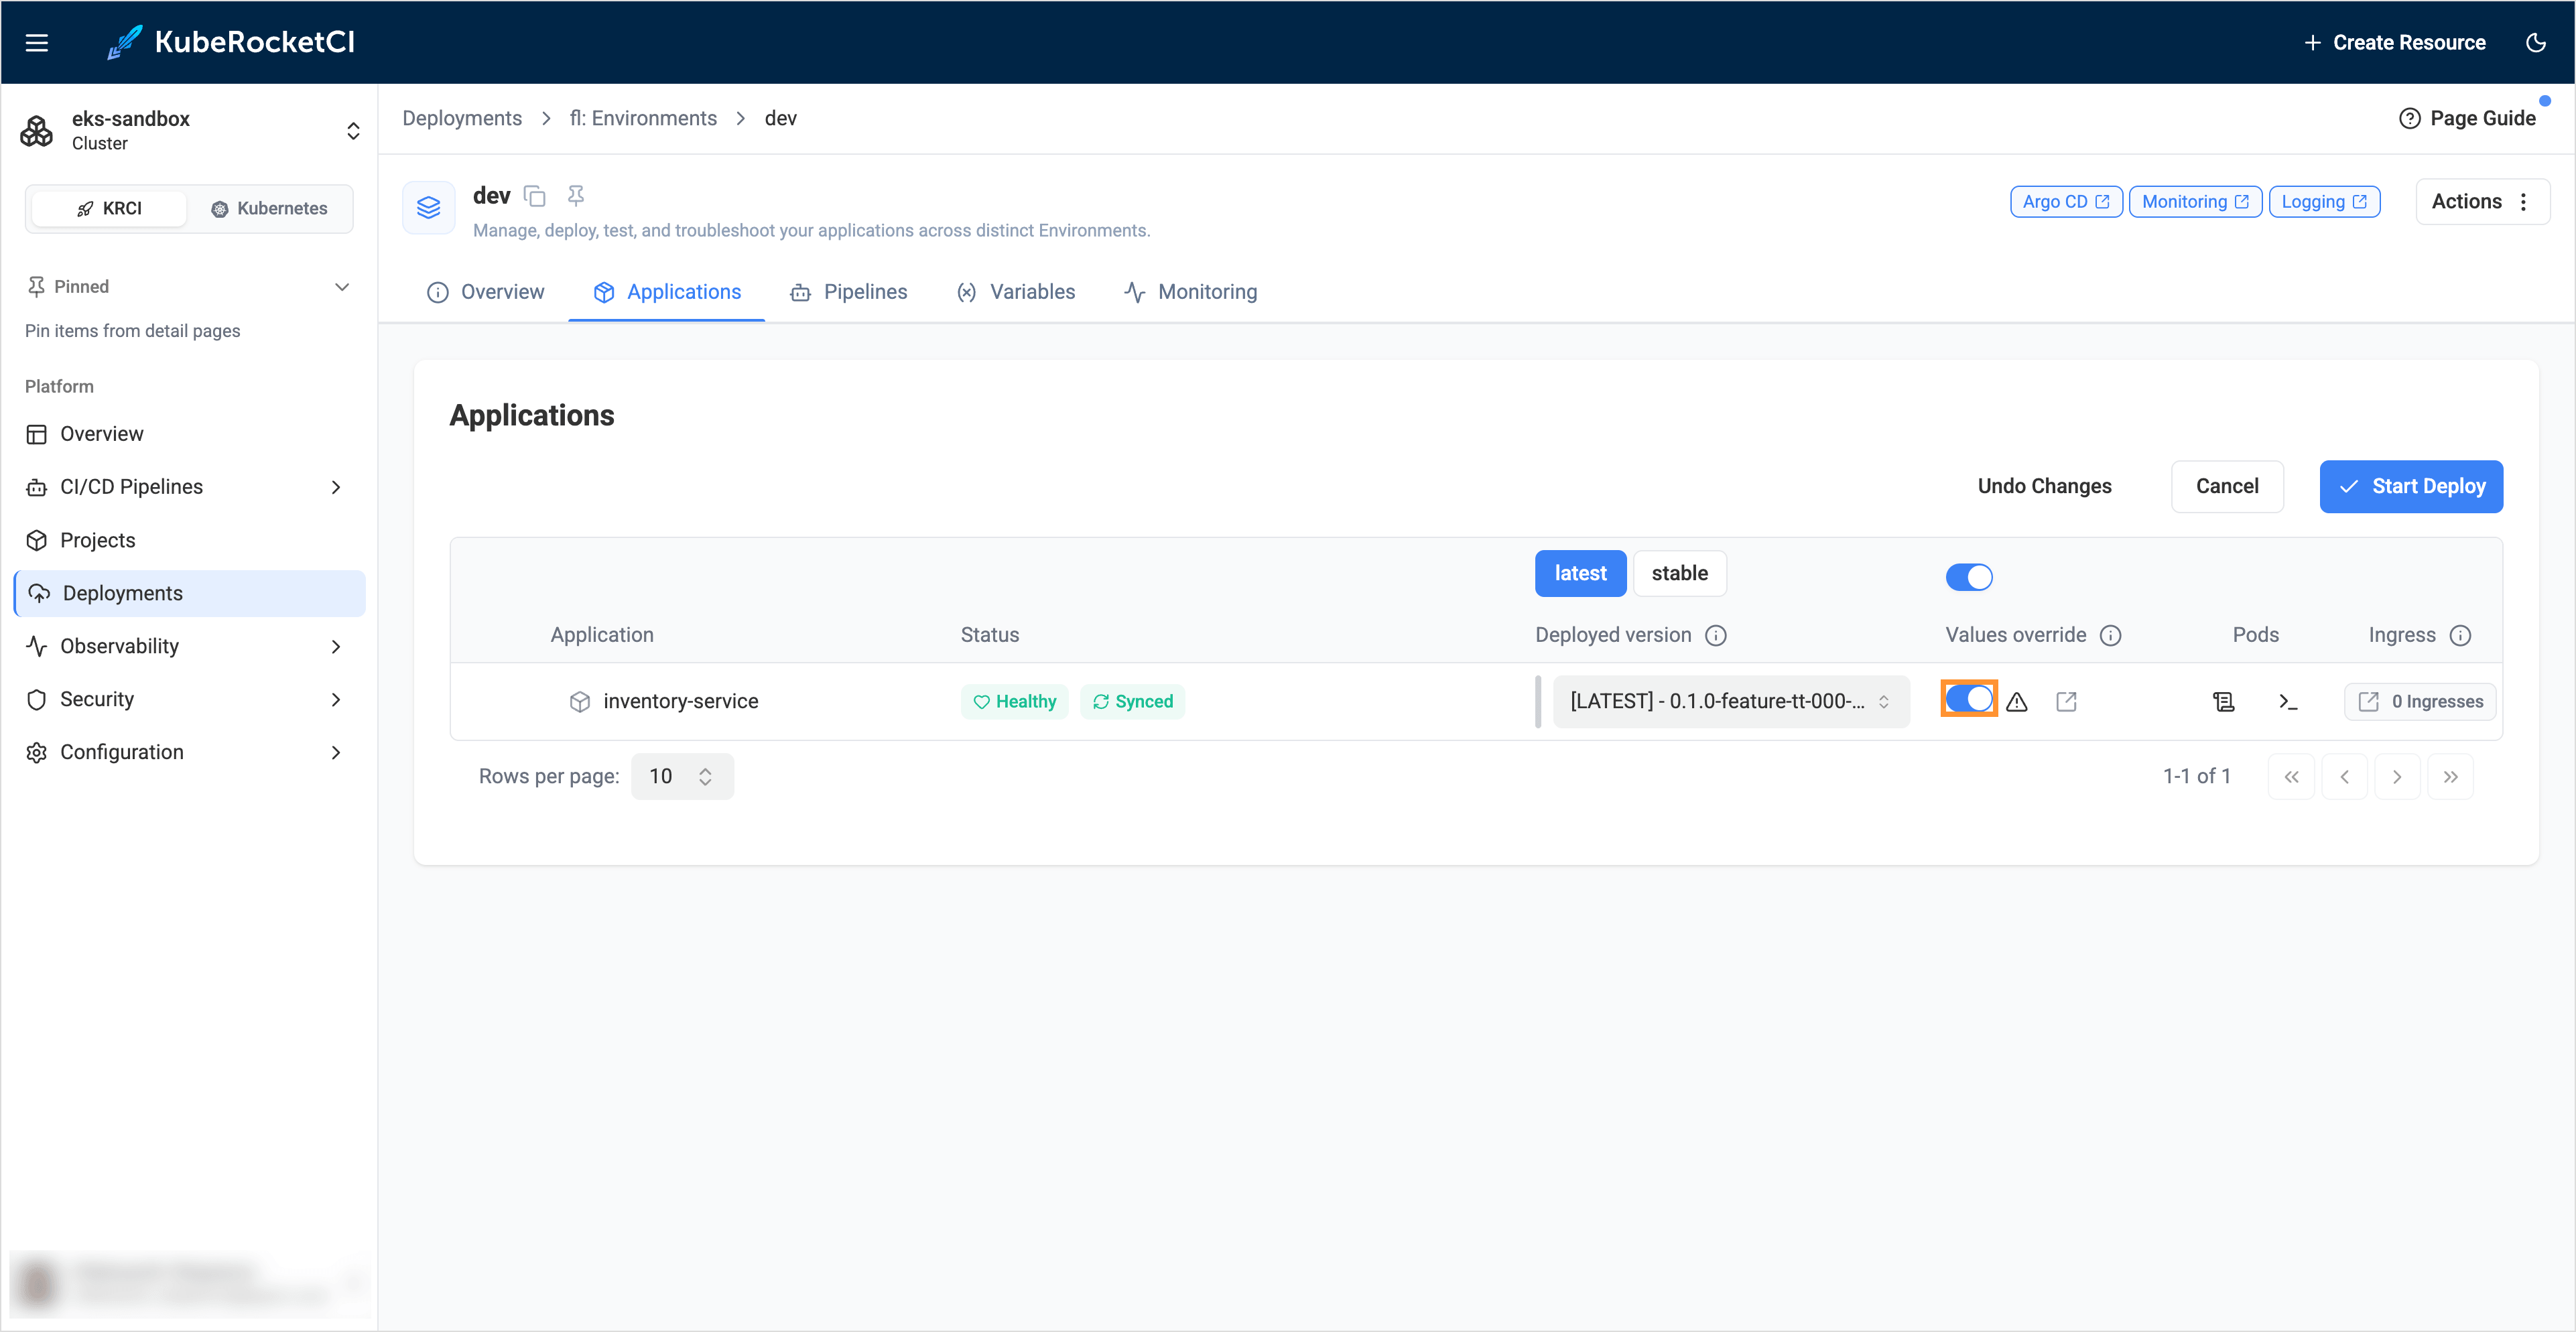Viewport: 2576px width, 1332px height.
Task: Open the 0 Ingresses button
Action: pyautogui.click(x=2419, y=702)
